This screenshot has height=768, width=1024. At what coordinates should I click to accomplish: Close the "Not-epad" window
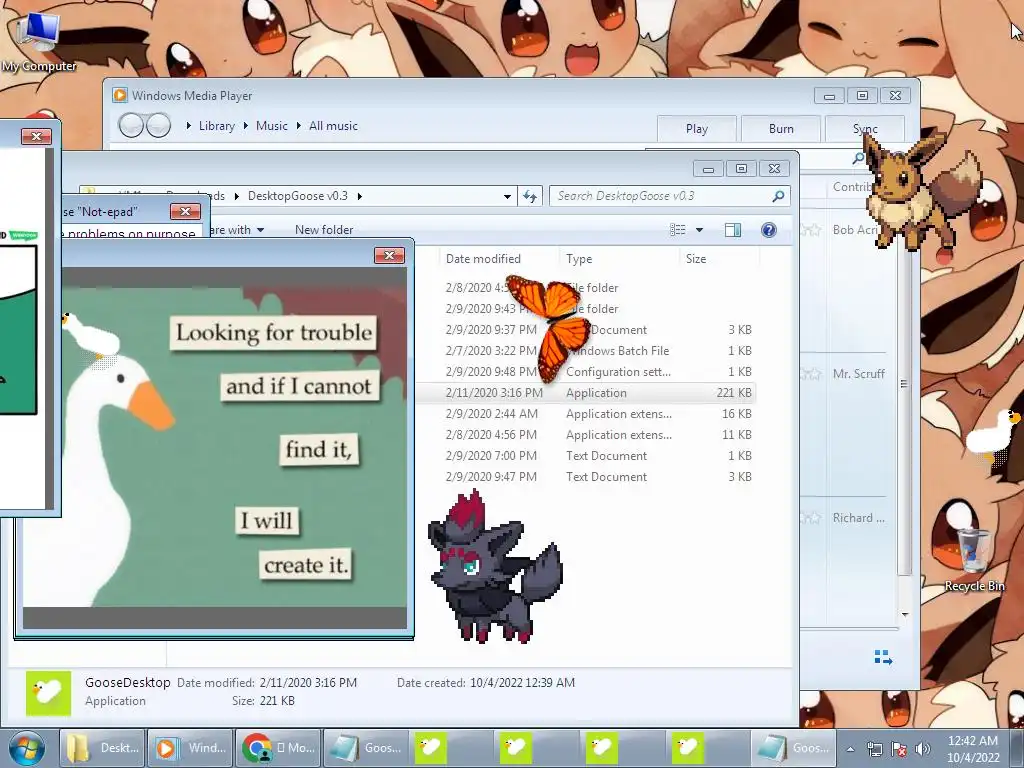(185, 211)
